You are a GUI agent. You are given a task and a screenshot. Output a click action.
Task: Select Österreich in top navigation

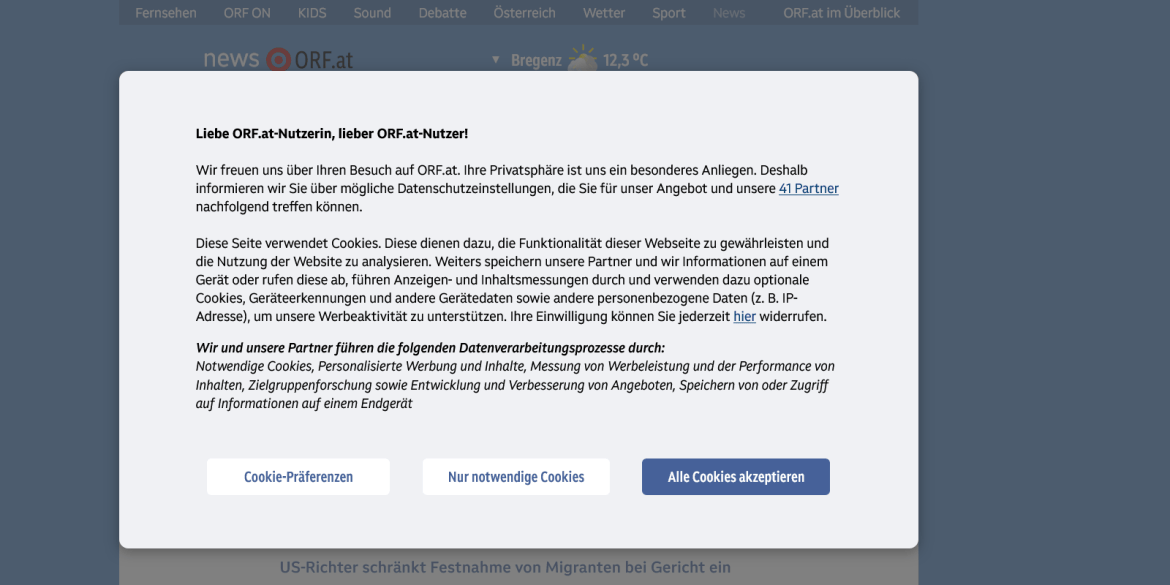coord(525,13)
